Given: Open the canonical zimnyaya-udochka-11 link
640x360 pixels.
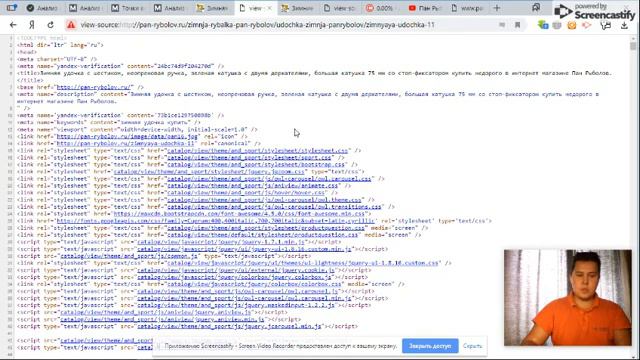Looking at the screenshot, I should (x=127, y=143).
